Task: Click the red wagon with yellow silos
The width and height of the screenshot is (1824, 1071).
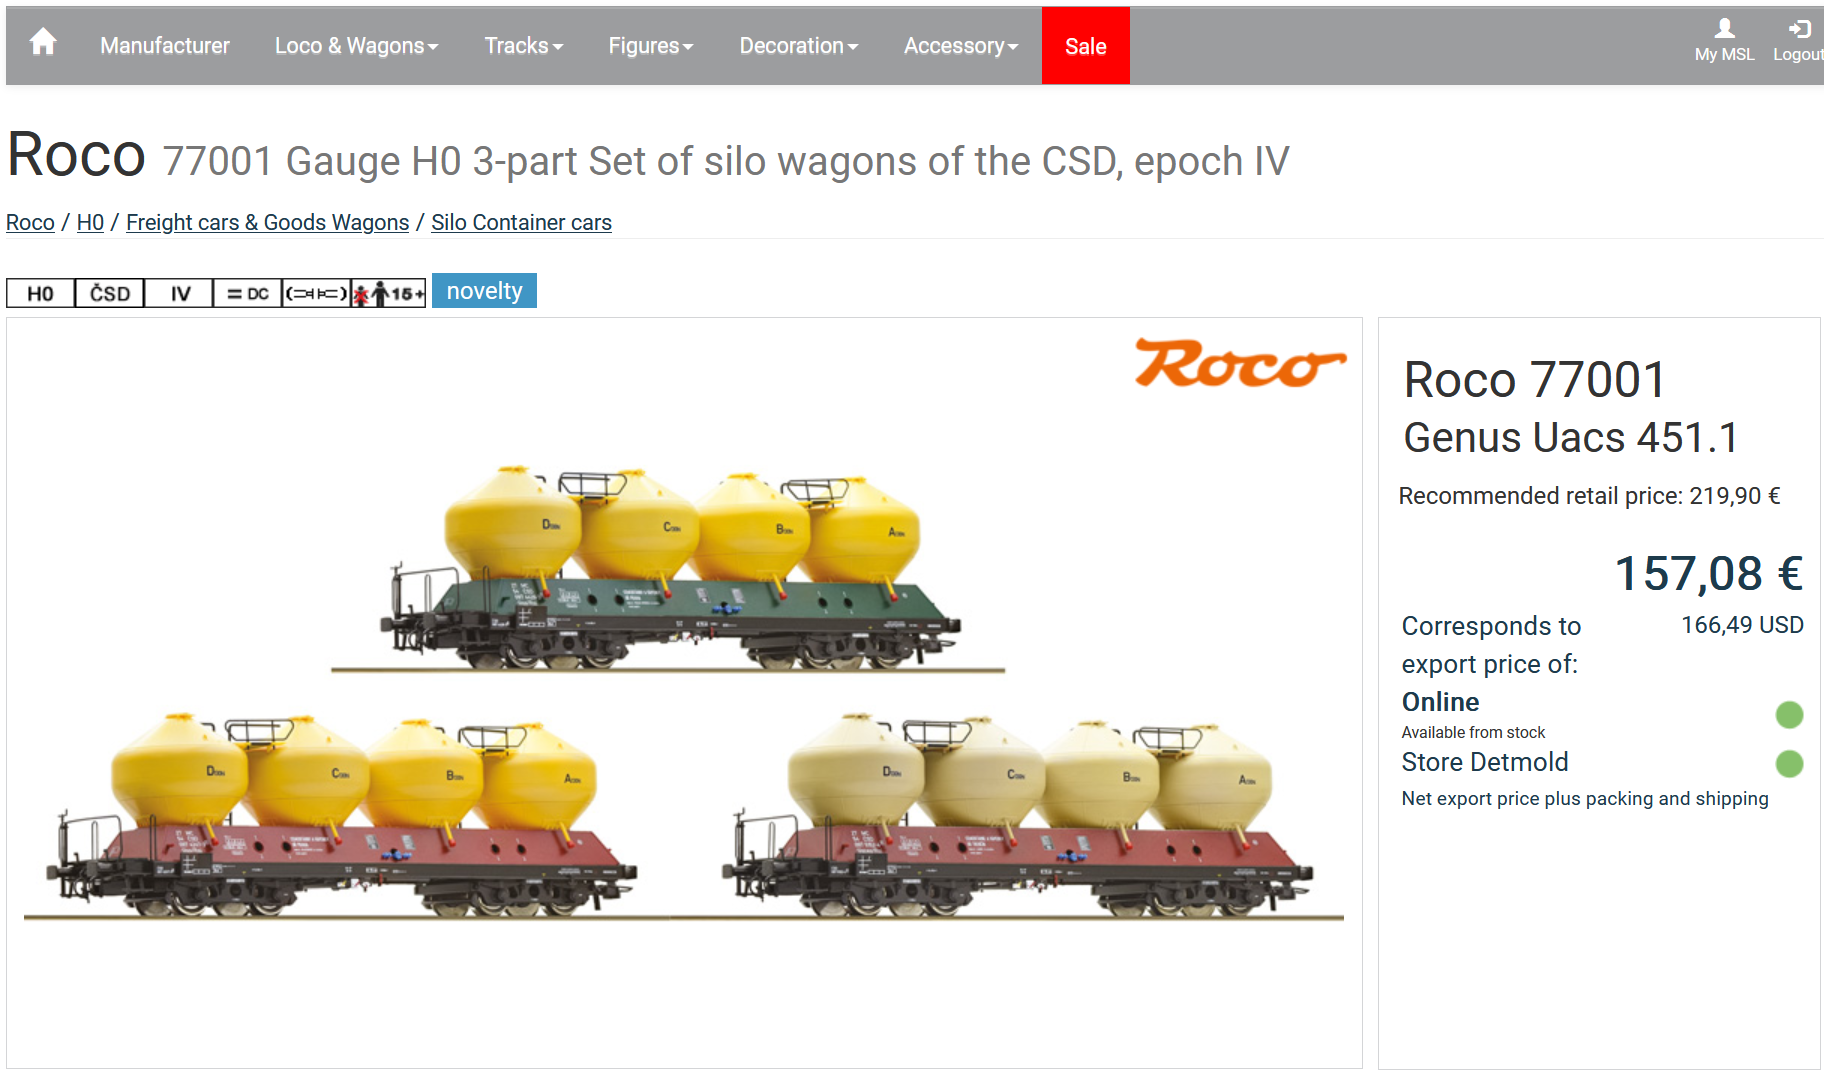Action: 342,815
